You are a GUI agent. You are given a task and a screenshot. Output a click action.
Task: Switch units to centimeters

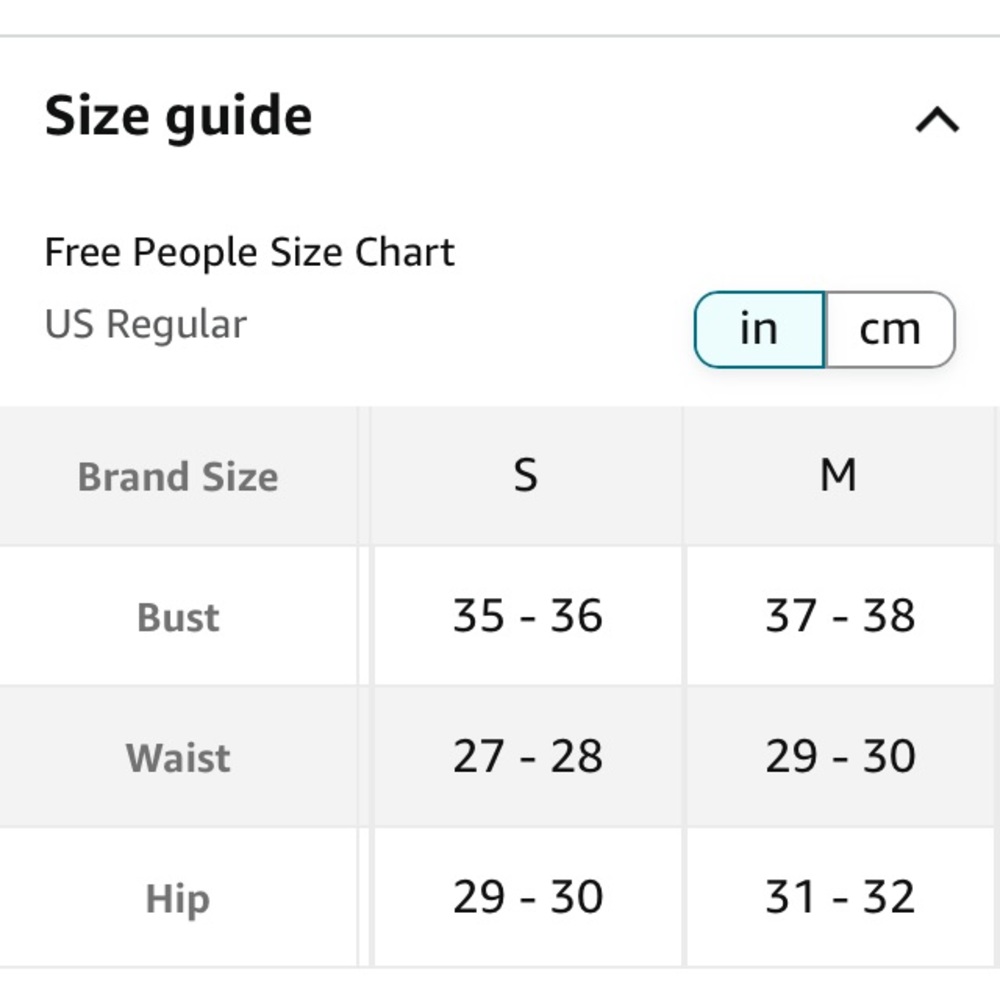point(890,330)
